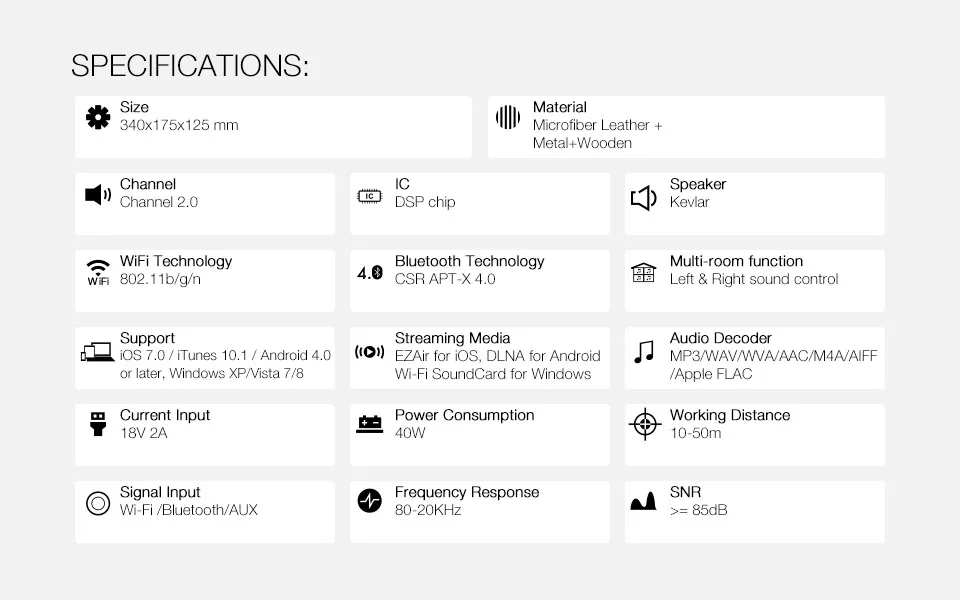
Task: Select the crosshair Working Distance icon
Action: [x=645, y=424]
